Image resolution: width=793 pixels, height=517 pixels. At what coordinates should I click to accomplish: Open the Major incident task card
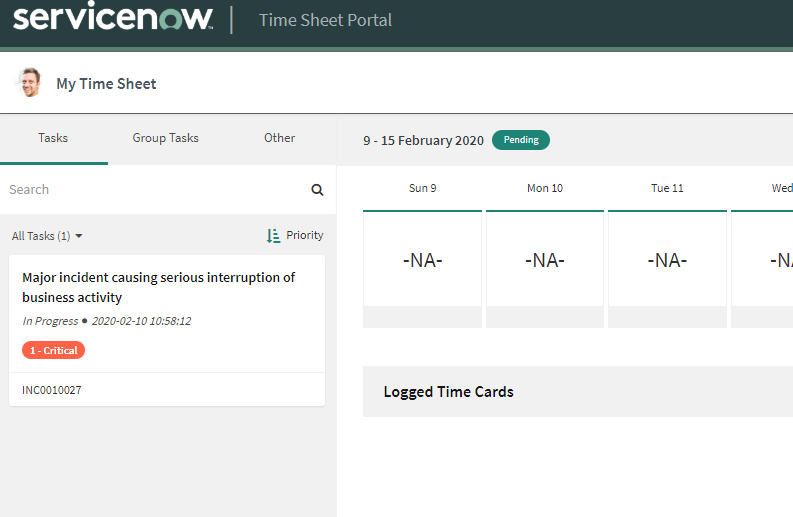(167, 330)
